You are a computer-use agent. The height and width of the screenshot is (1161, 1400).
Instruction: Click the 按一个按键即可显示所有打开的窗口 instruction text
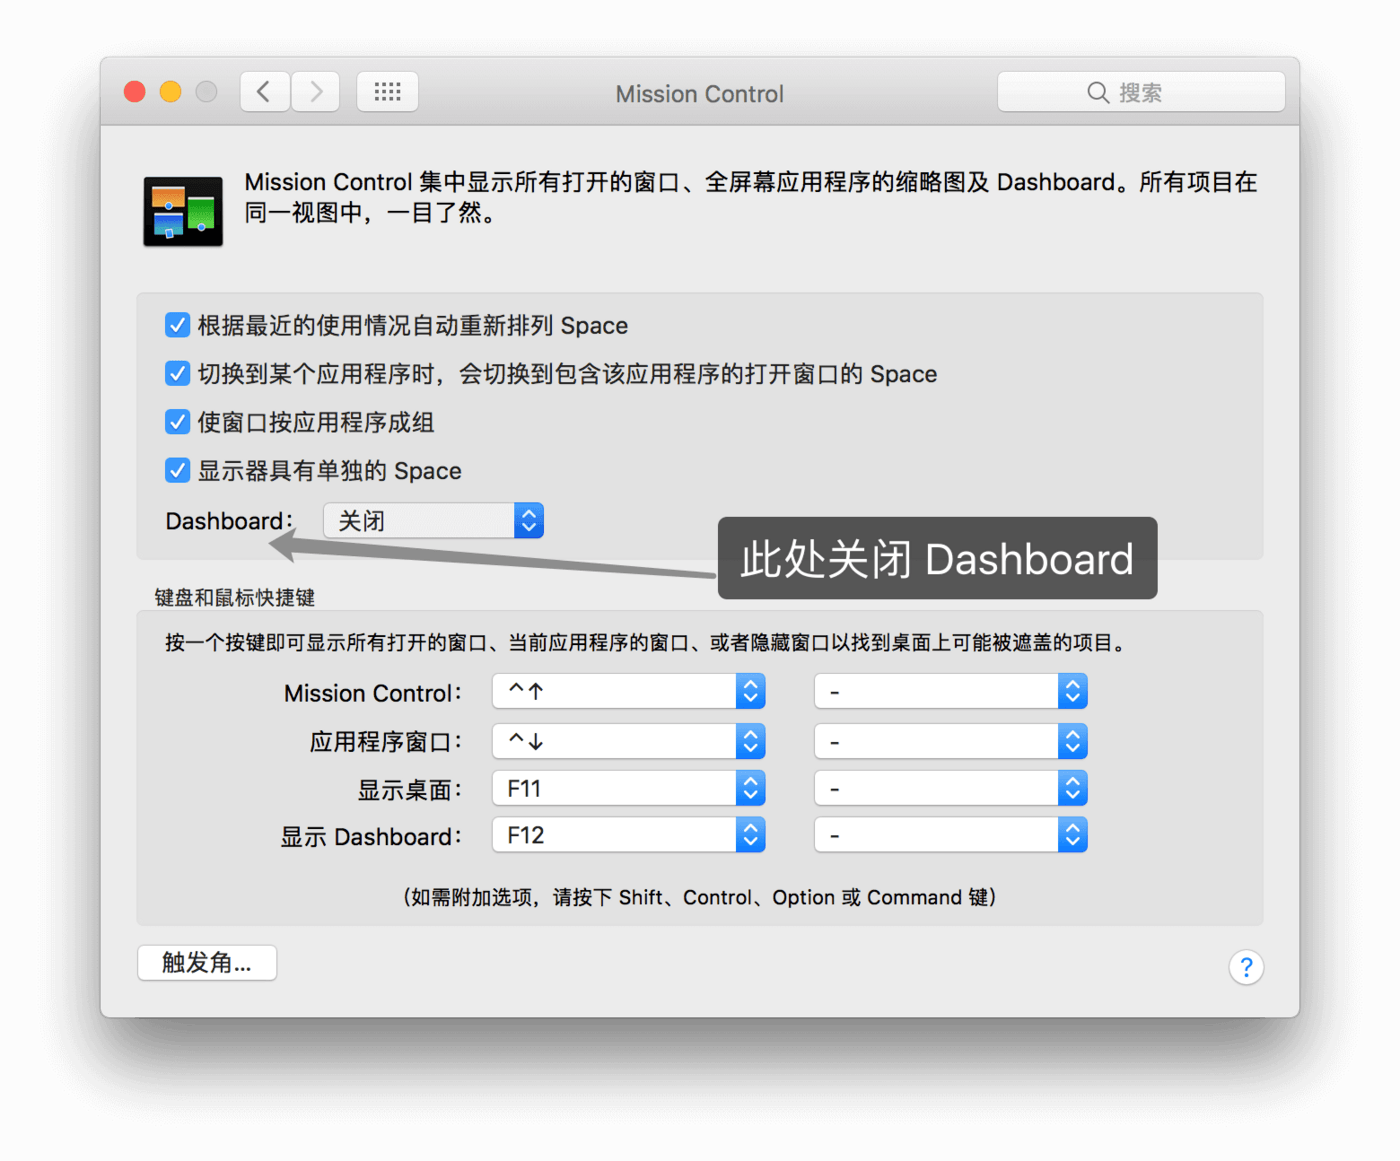pyautogui.click(x=648, y=643)
